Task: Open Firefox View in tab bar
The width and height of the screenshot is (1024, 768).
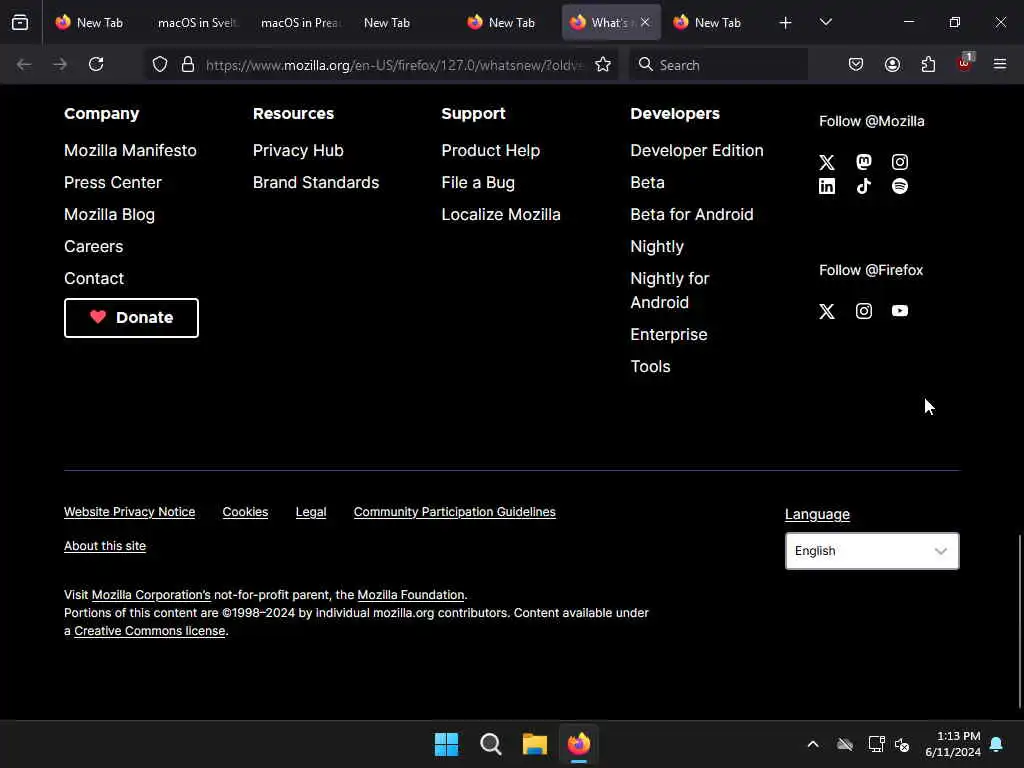Action: pos(20,22)
